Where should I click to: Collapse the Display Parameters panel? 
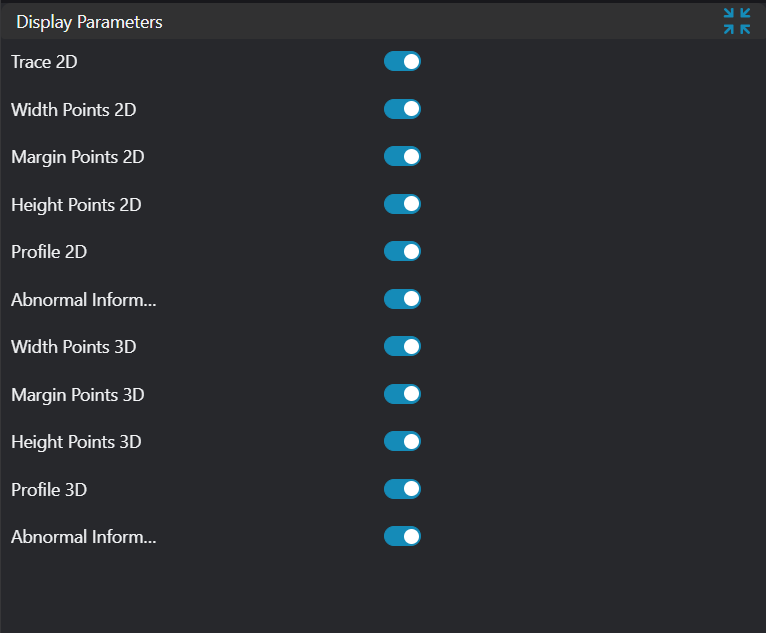(x=737, y=21)
